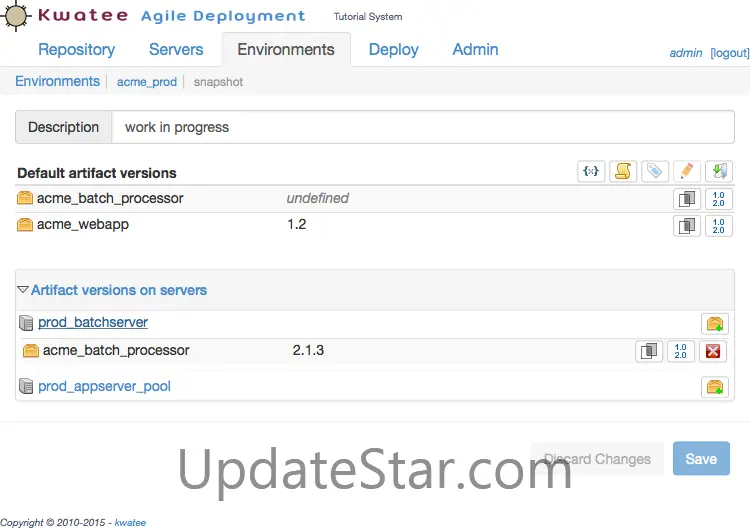Click package icon beside acme_webapp

coord(25,224)
